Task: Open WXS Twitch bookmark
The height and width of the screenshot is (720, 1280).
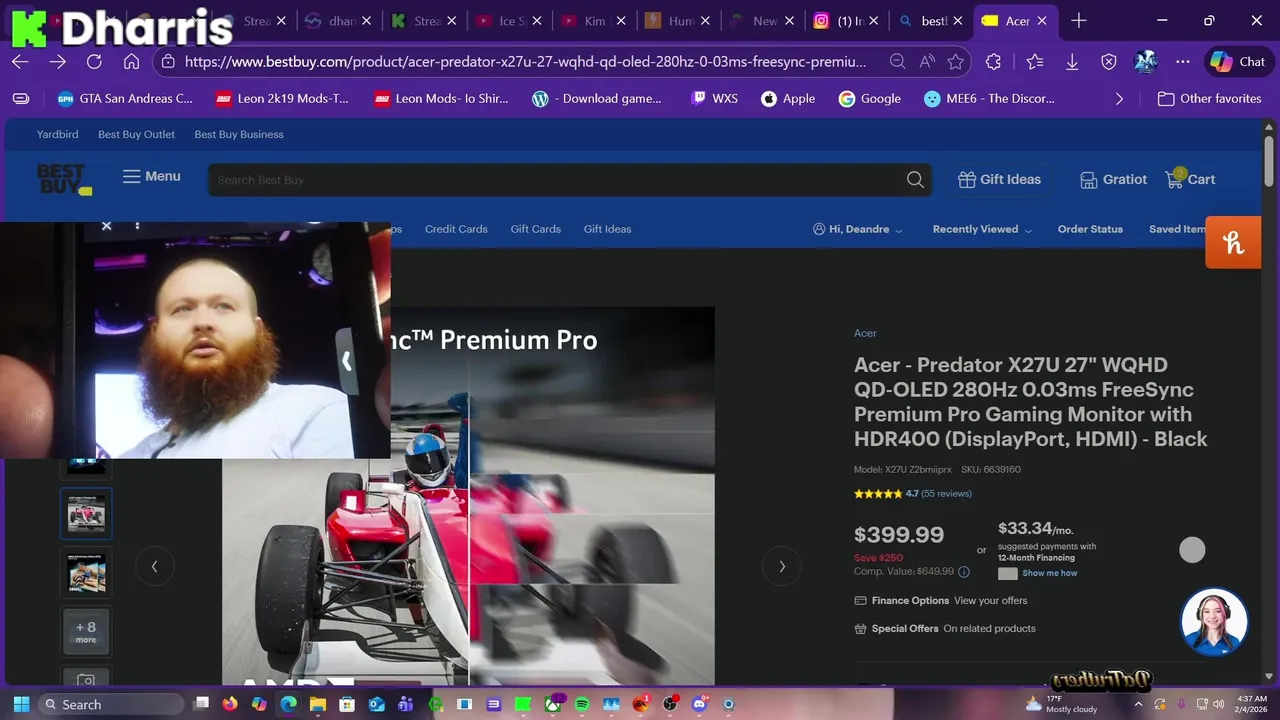Action: pos(714,99)
